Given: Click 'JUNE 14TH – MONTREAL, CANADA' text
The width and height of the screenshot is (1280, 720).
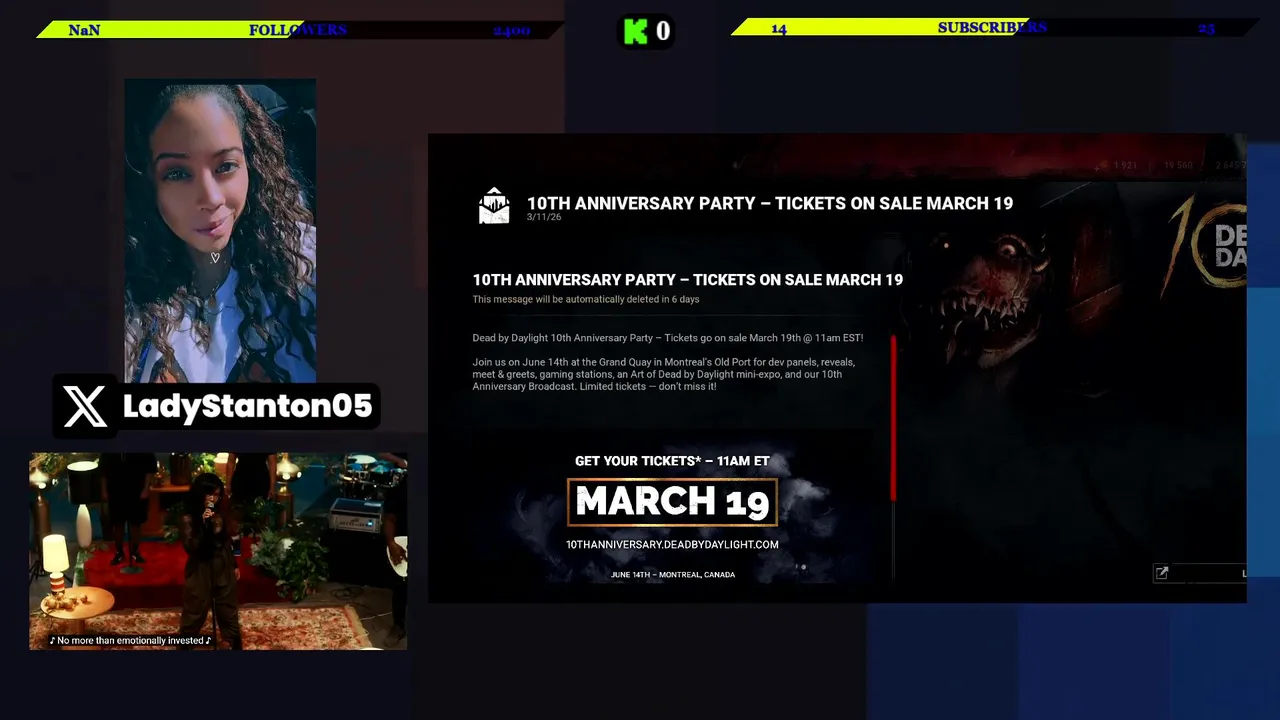Looking at the screenshot, I should tap(673, 575).
